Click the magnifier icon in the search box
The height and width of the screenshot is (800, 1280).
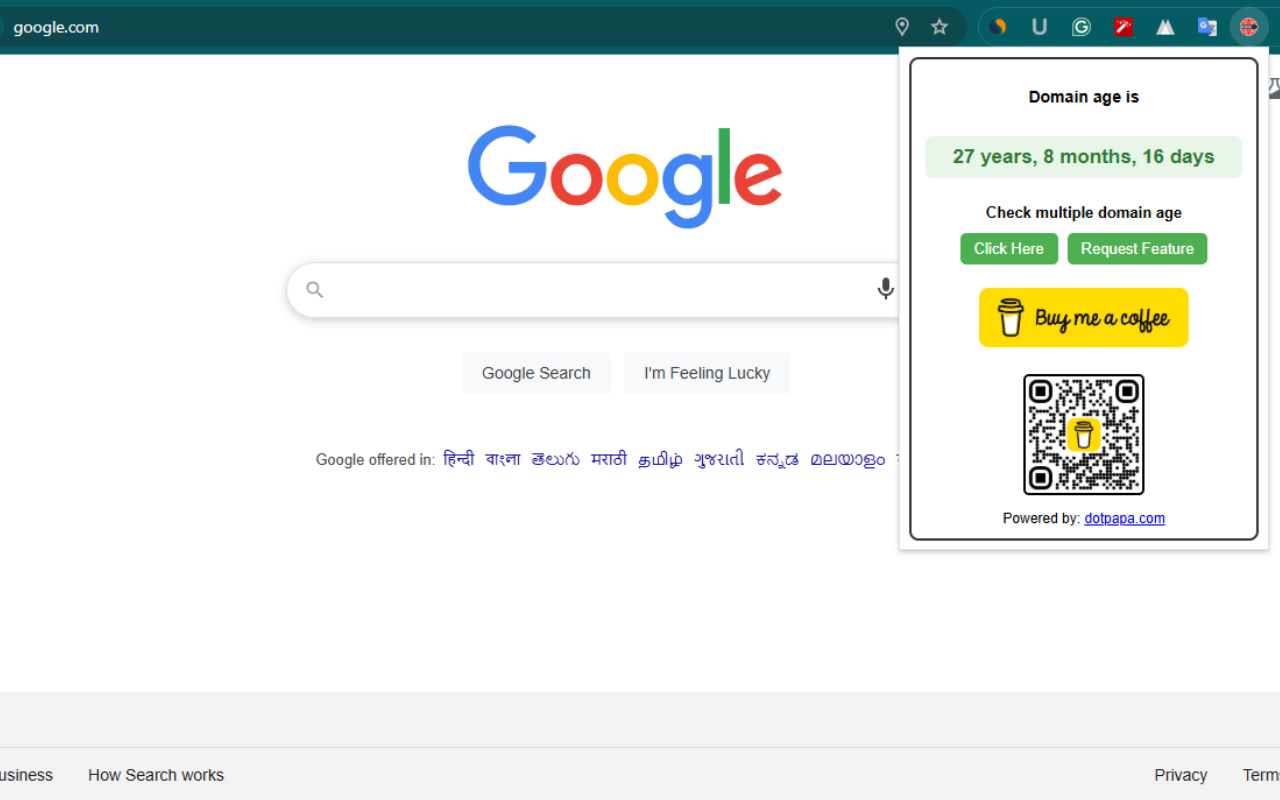click(315, 290)
